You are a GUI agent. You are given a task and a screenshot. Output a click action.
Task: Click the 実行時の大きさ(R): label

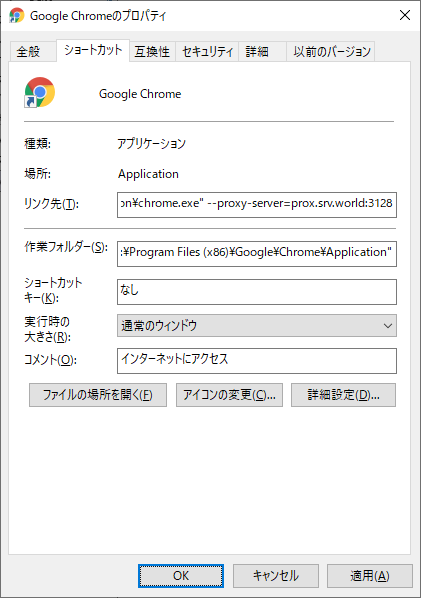click(x=47, y=329)
